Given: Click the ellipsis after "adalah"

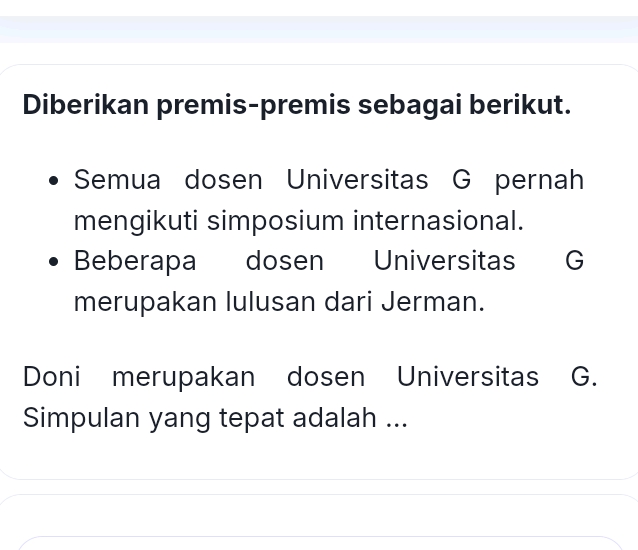Looking at the screenshot, I should (x=396, y=418).
